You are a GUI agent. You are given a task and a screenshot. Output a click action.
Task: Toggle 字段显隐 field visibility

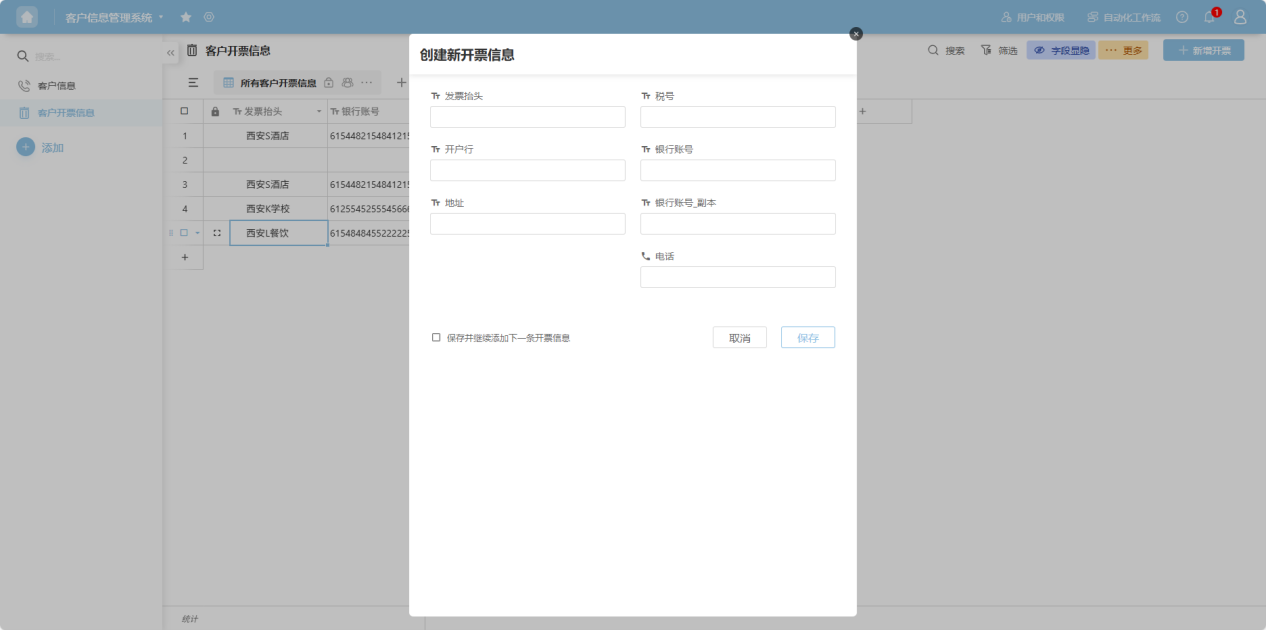(x=1061, y=50)
